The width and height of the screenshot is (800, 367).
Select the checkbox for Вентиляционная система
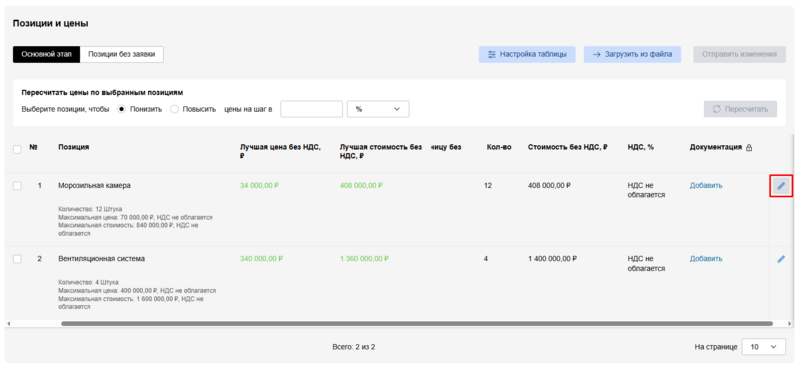point(17,259)
